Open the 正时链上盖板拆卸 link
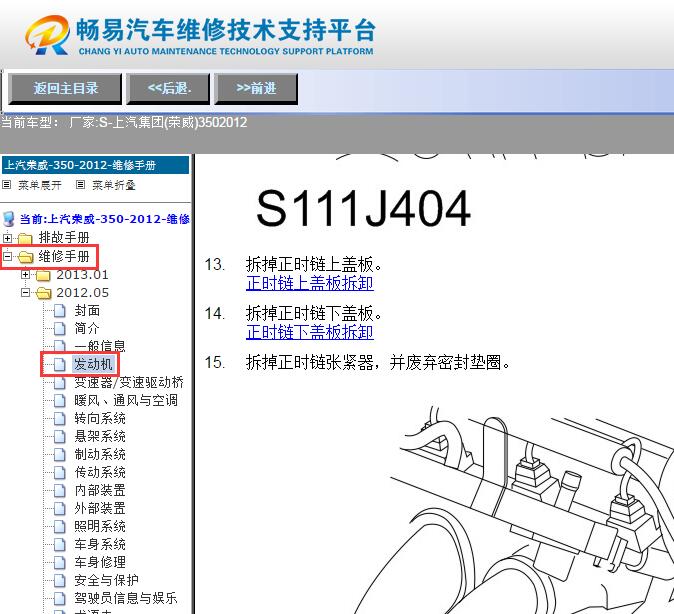 coord(309,283)
